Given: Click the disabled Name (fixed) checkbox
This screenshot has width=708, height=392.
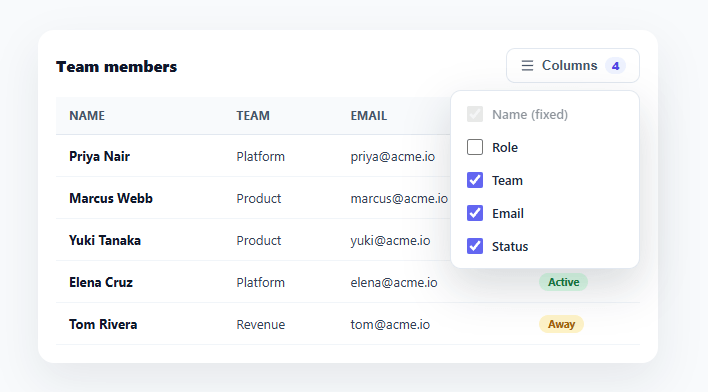Looking at the screenshot, I should (x=475, y=114).
